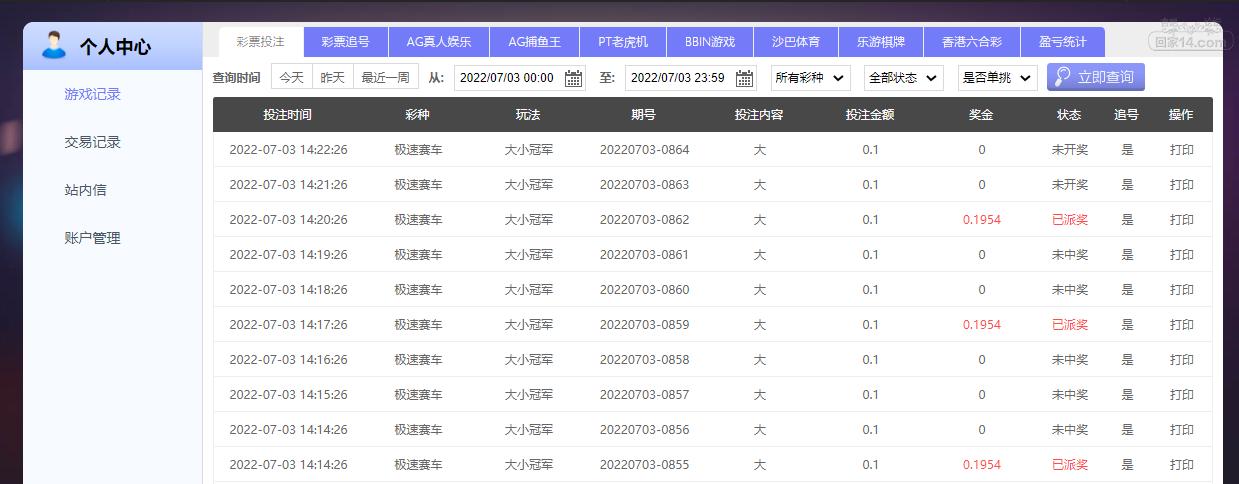Open 账户管理 in the sidebar
The width and height of the screenshot is (1239, 484).
click(x=92, y=238)
